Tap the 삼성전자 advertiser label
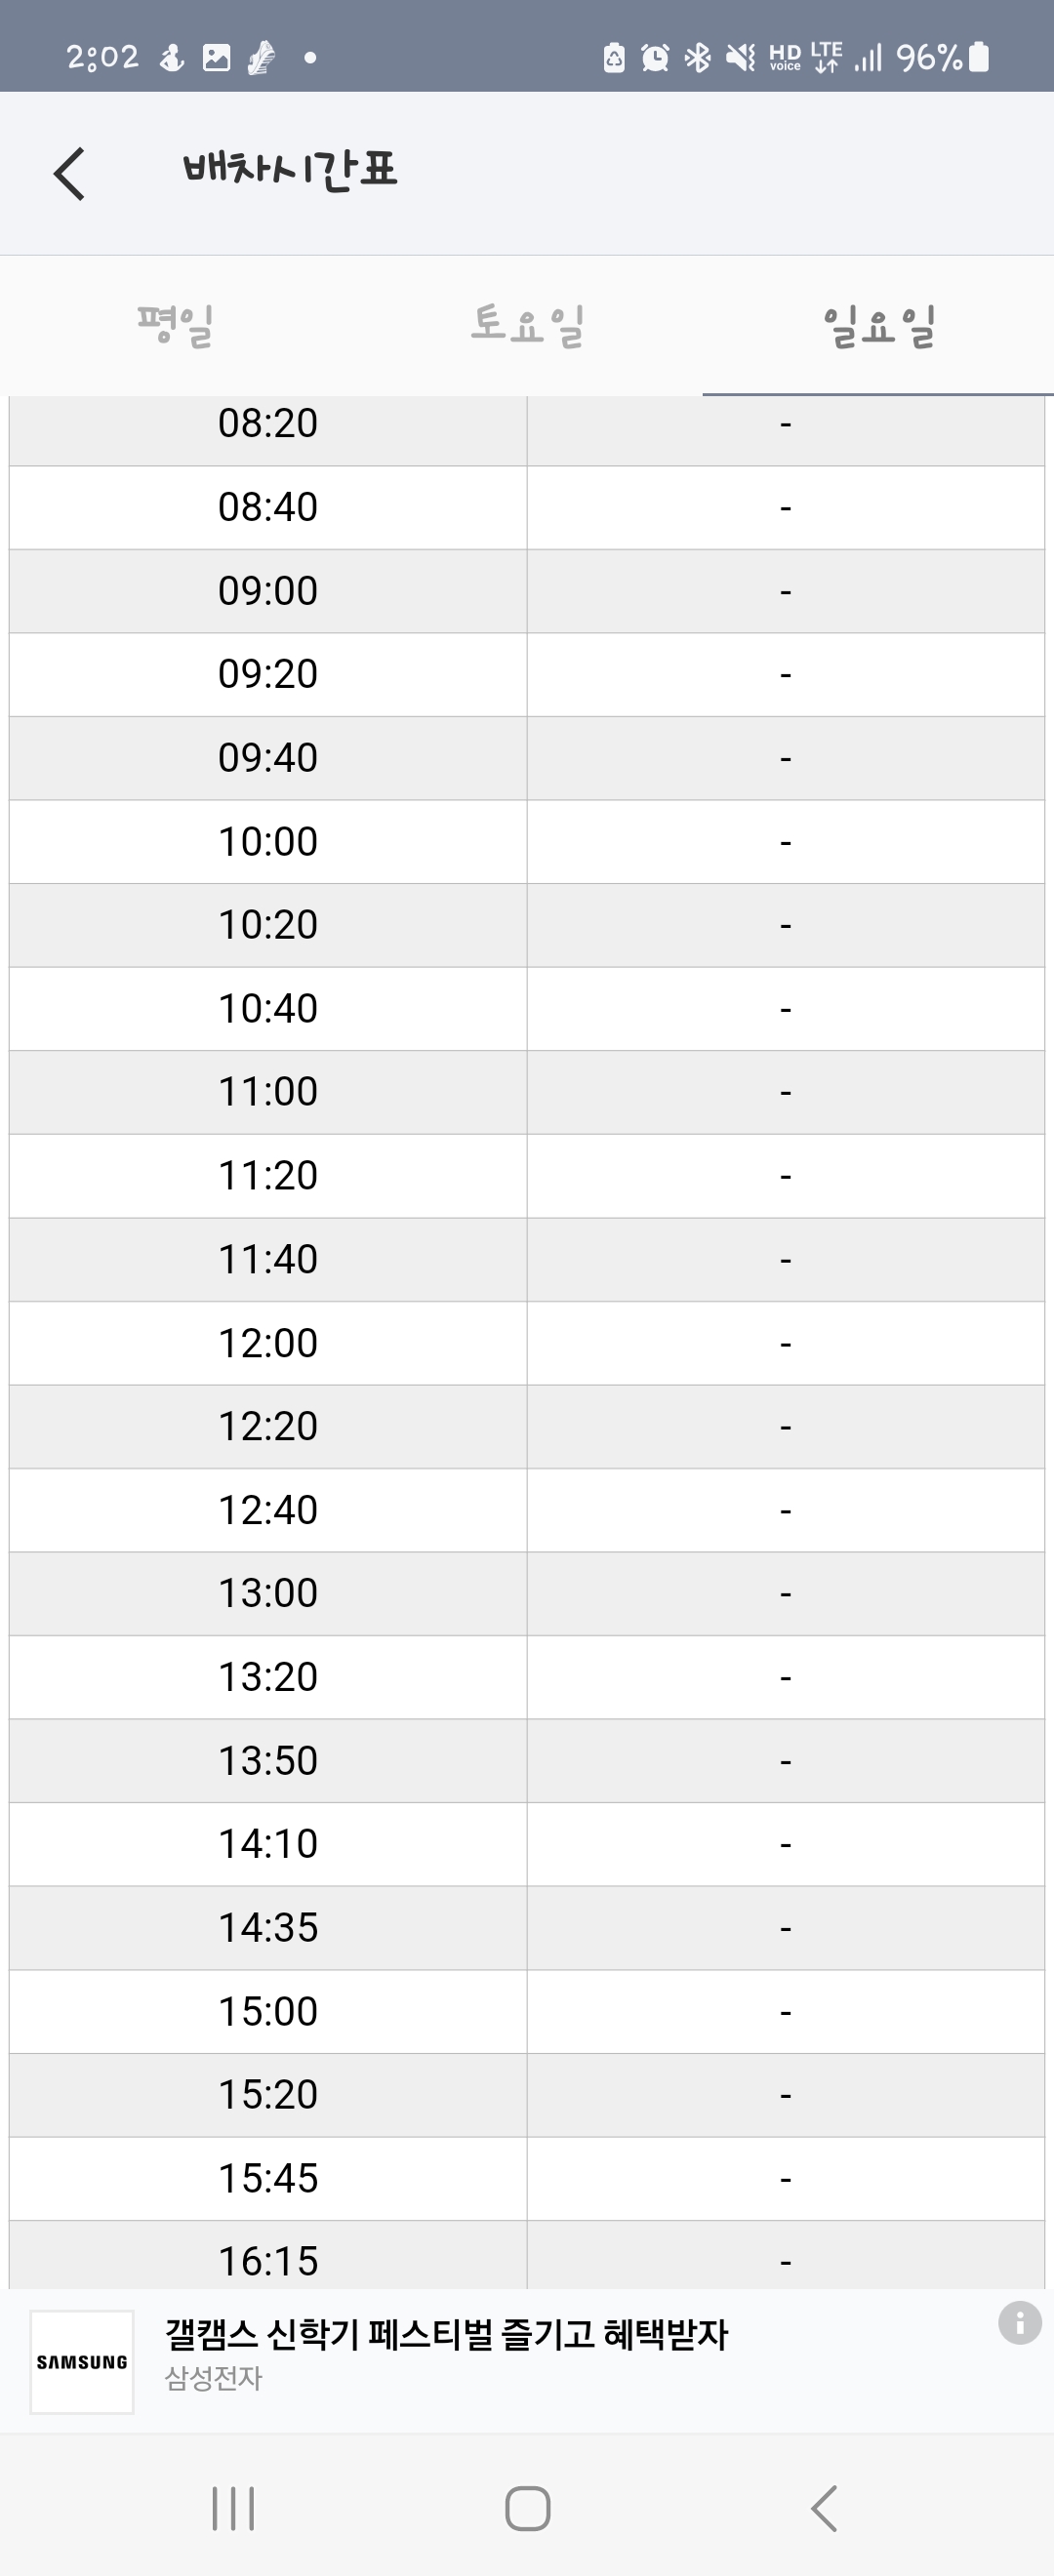The height and width of the screenshot is (2576, 1054). (x=213, y=2378)
